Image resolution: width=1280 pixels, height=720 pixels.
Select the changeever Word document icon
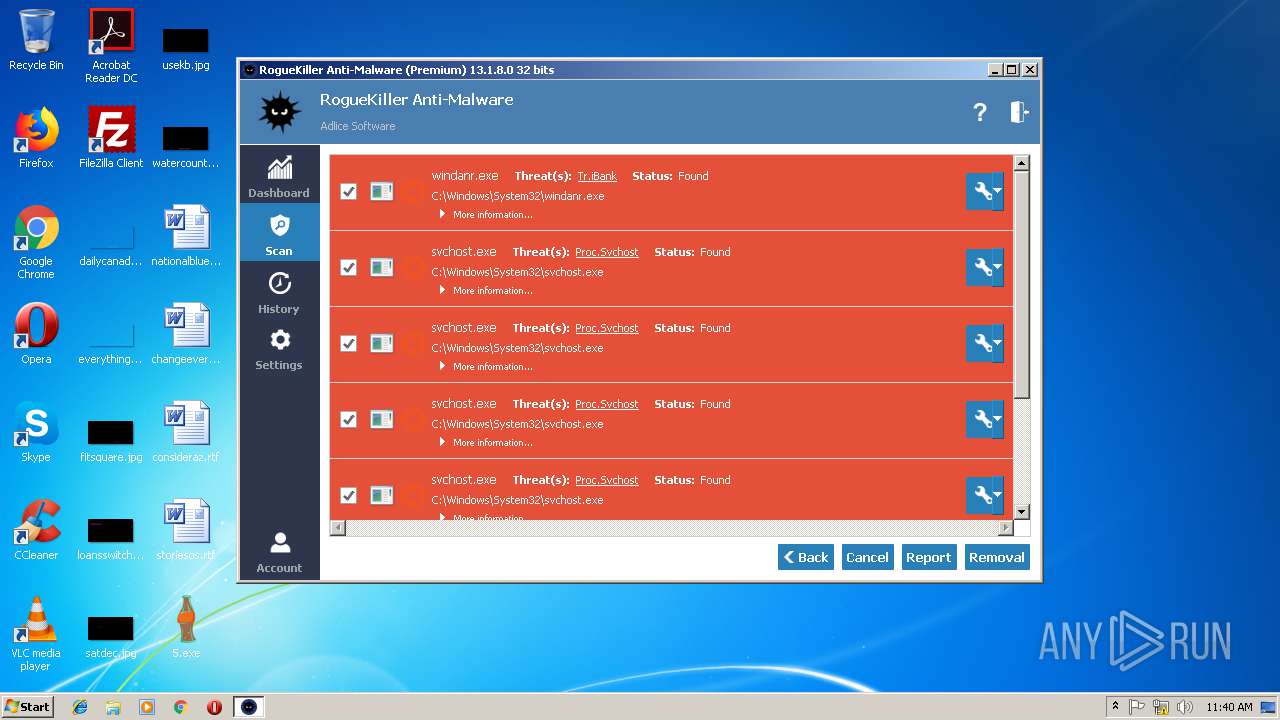coord(186,334)
